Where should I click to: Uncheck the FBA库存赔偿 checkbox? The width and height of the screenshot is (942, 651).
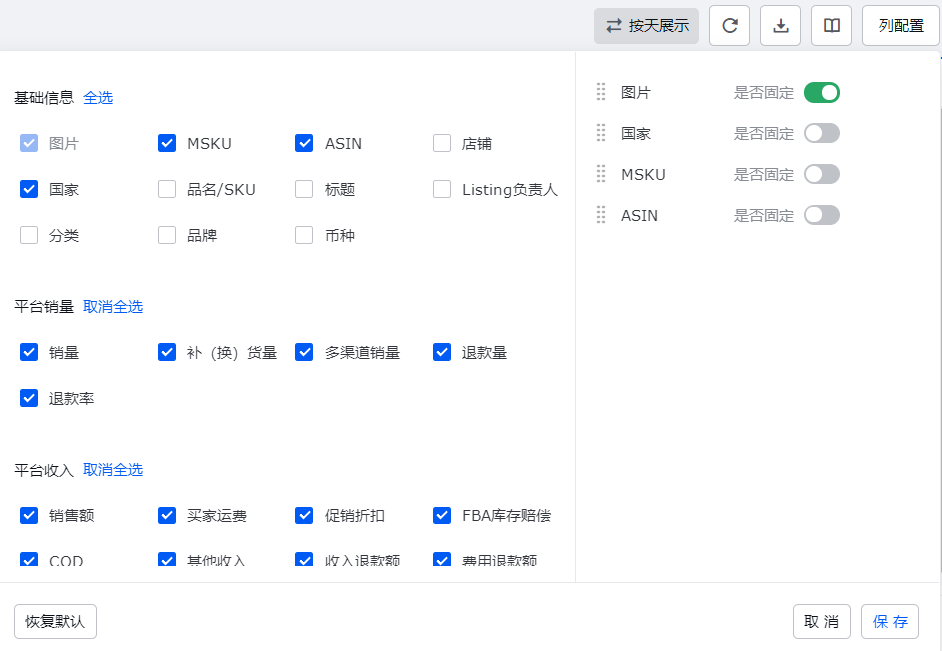(442, 515)
